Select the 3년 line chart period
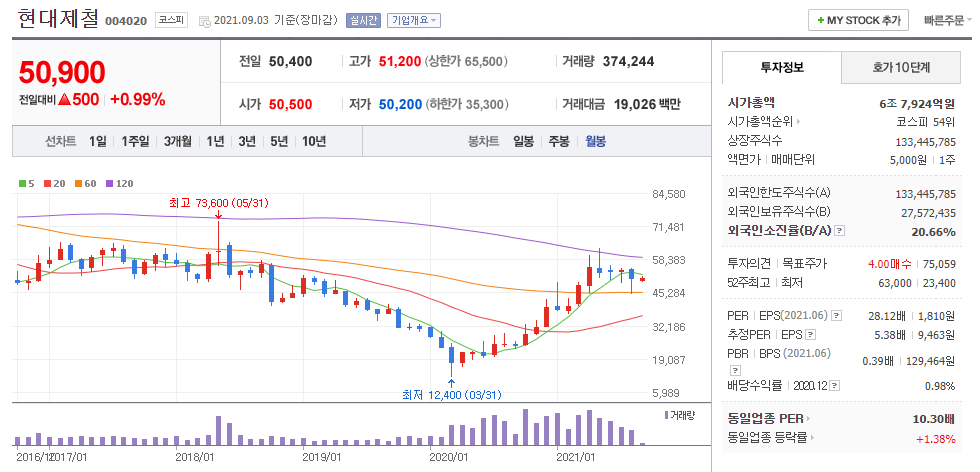Viewport: 980px width, 472px height. [x=247, y=141]
